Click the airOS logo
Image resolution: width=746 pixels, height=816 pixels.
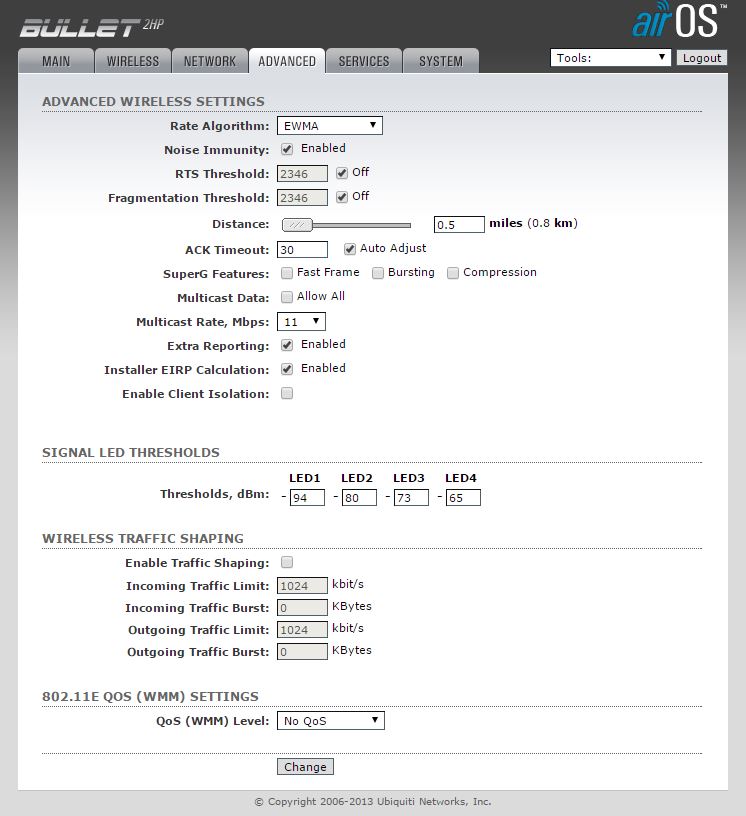(679, 20)
